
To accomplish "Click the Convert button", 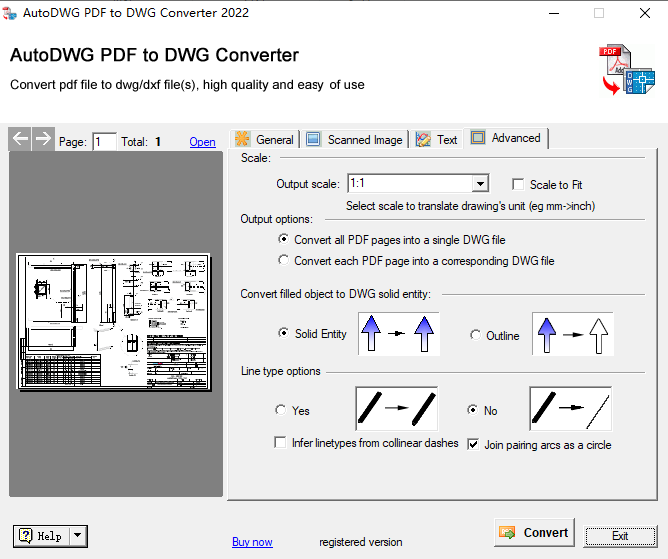I will (534, 533).
